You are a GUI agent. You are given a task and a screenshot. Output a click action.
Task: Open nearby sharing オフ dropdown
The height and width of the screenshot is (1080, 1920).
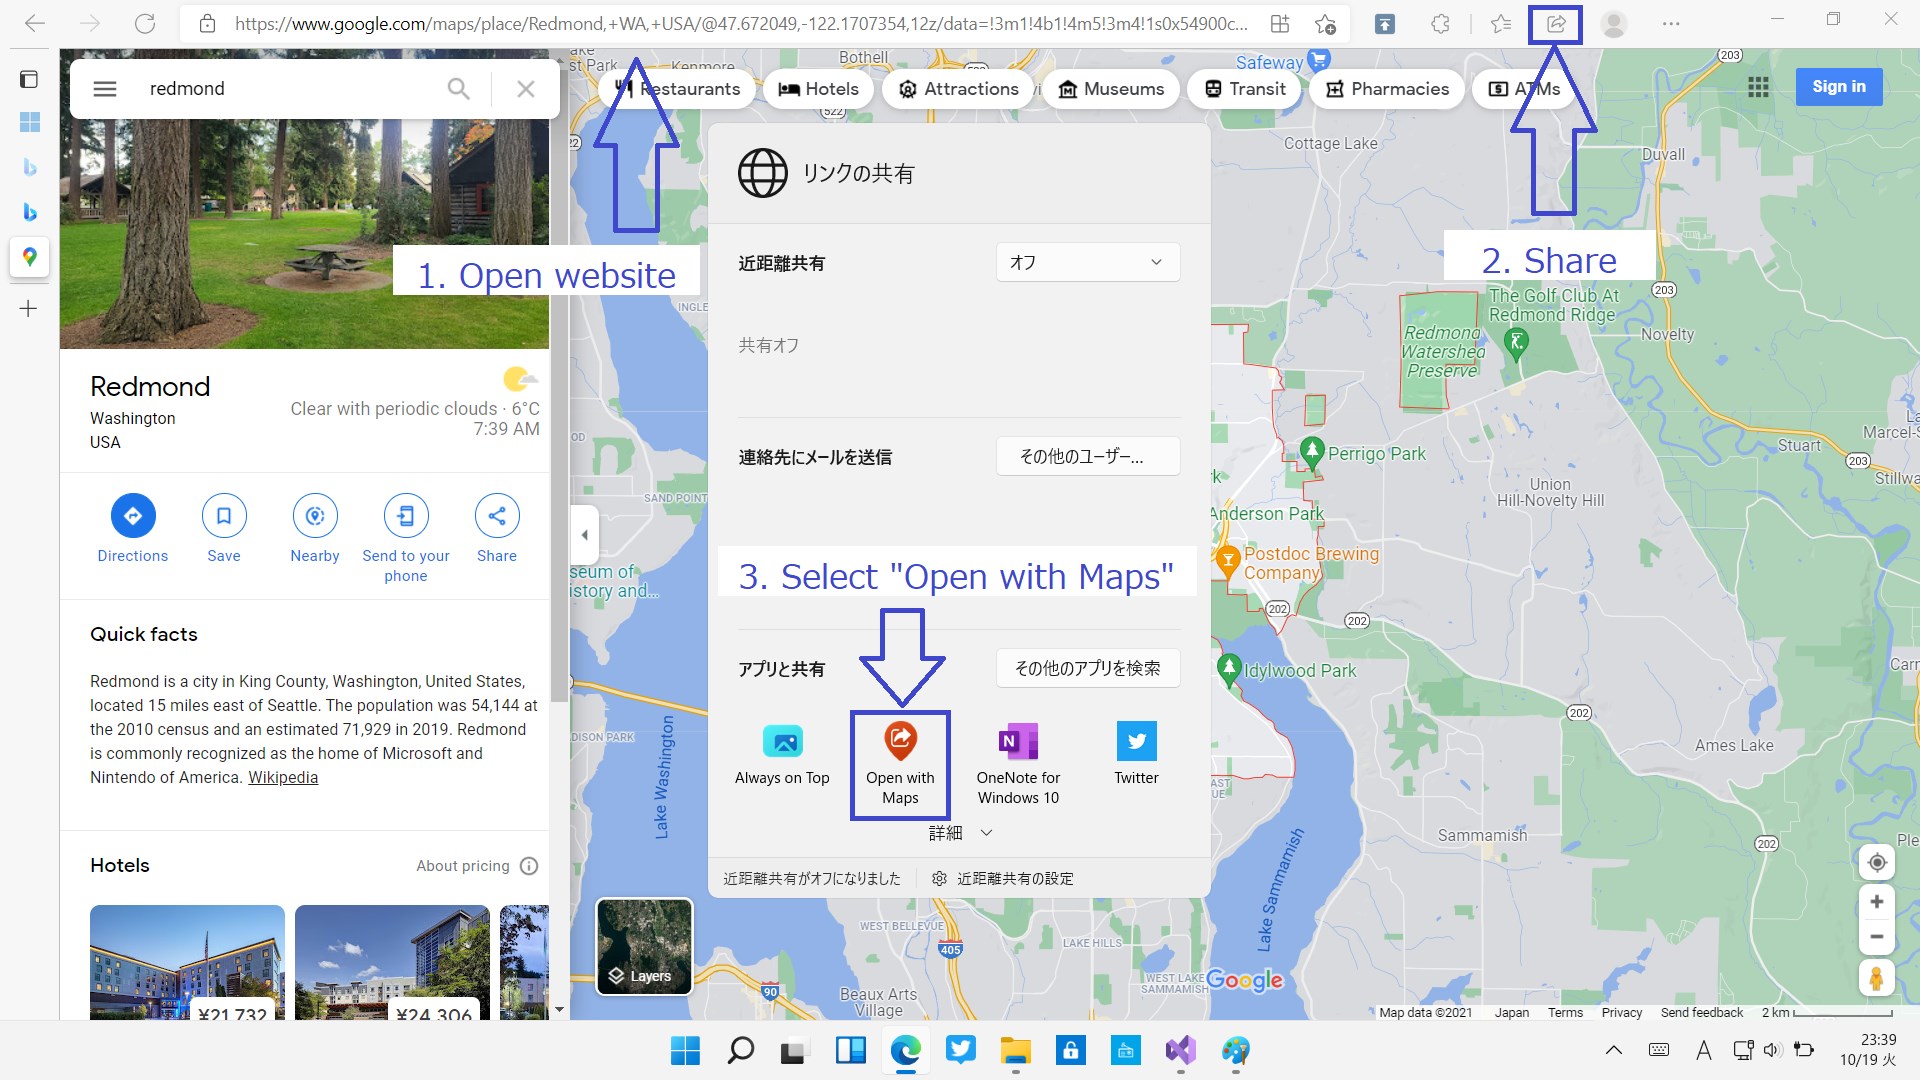[1088, 262]
